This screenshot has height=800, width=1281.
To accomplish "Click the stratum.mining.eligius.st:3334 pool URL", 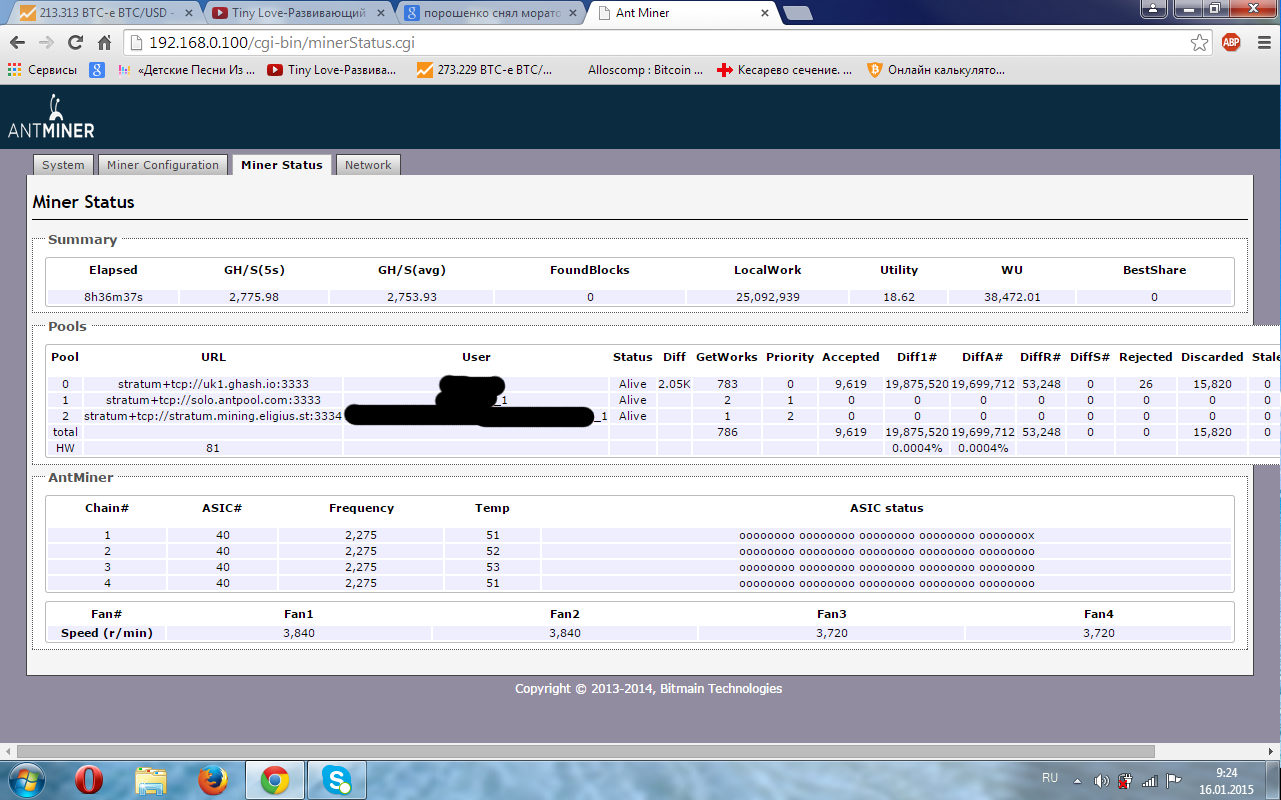I will tap(213, 416).
